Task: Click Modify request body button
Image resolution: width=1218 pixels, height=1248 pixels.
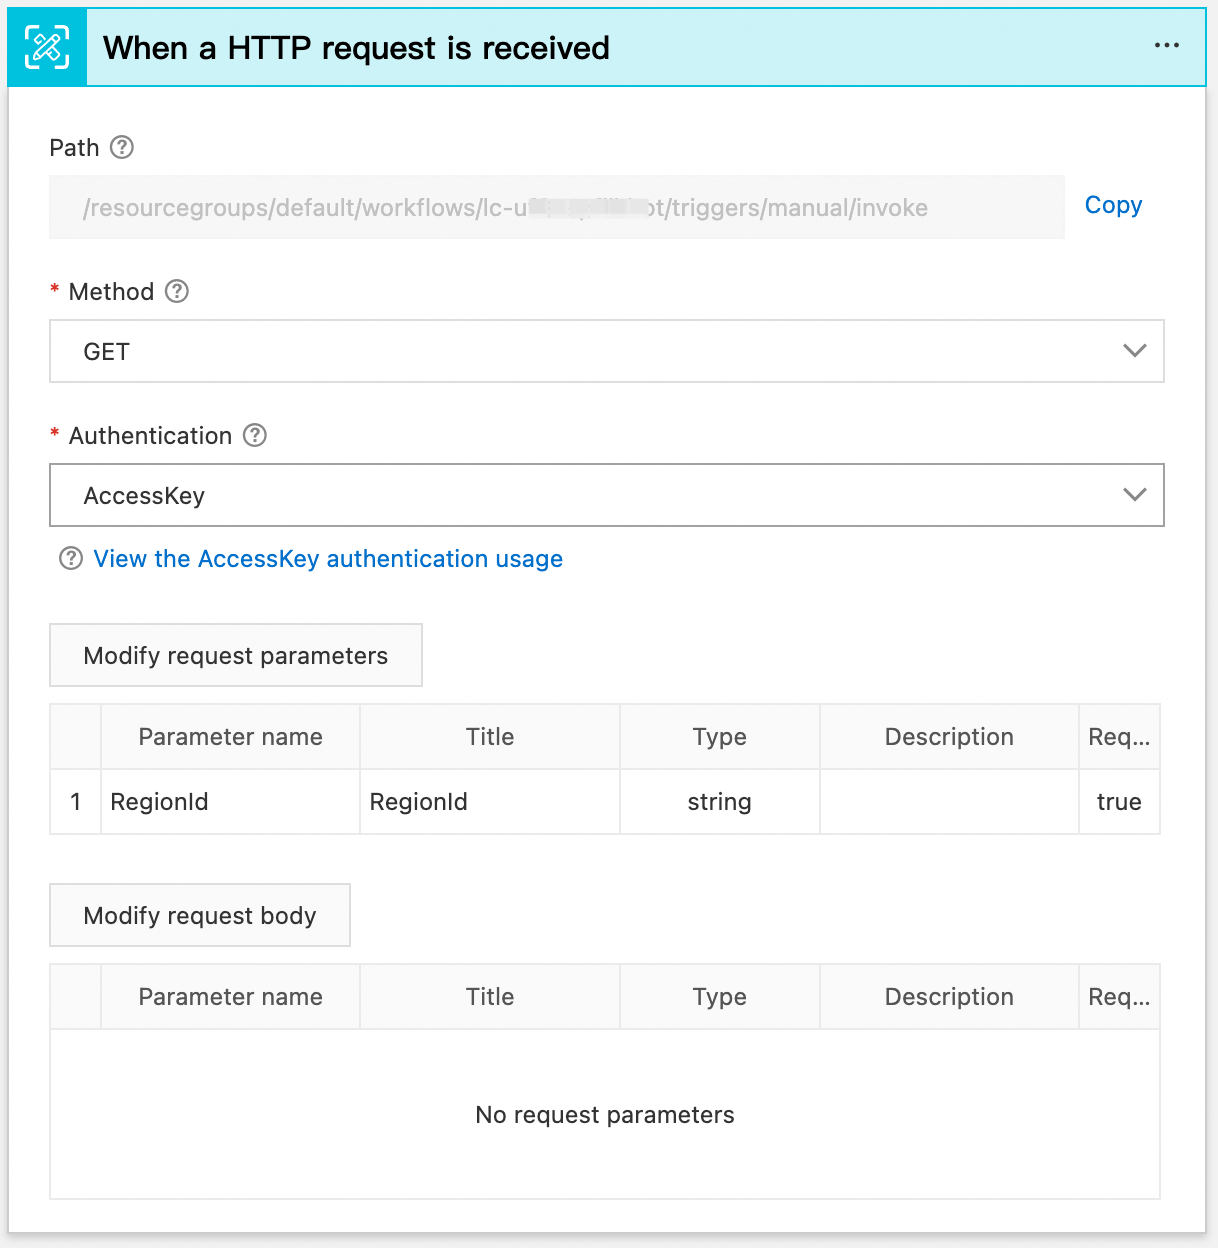Action: [200, 916]
